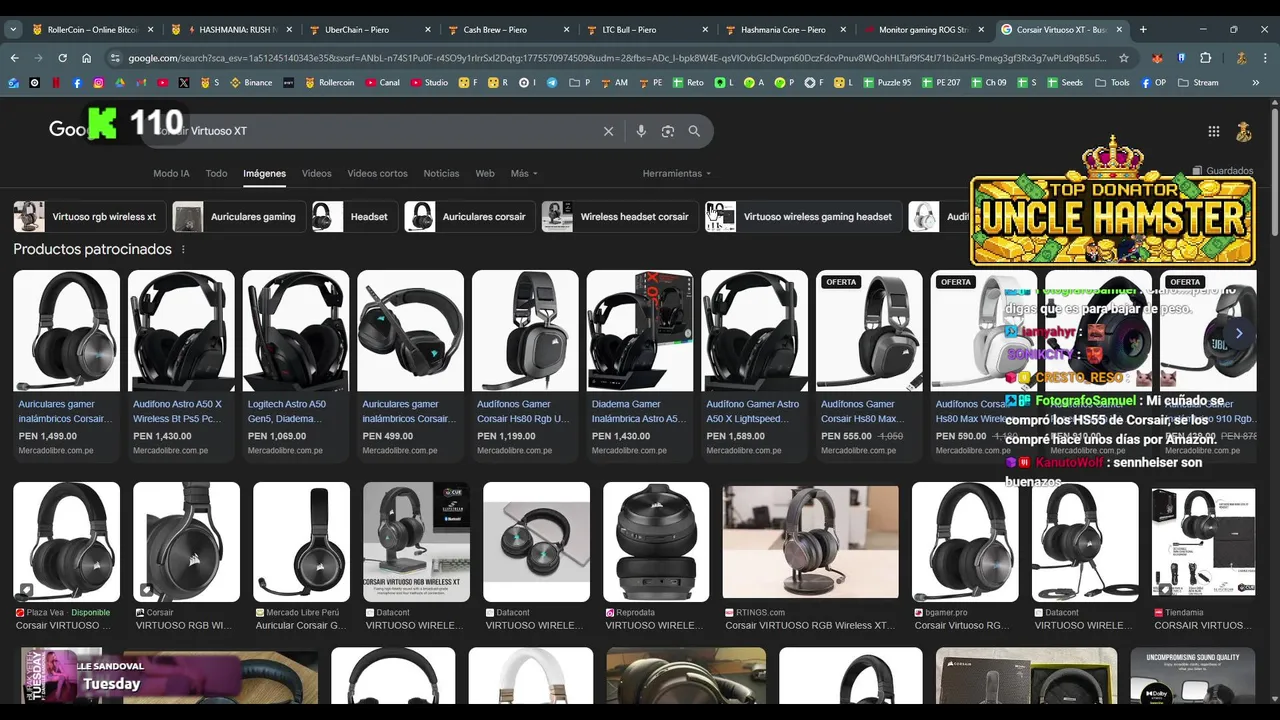Select the Virtuoso rgb wireless xt chip
The height and width of the screenshot is (720, 1280).
tap(88, 216)
